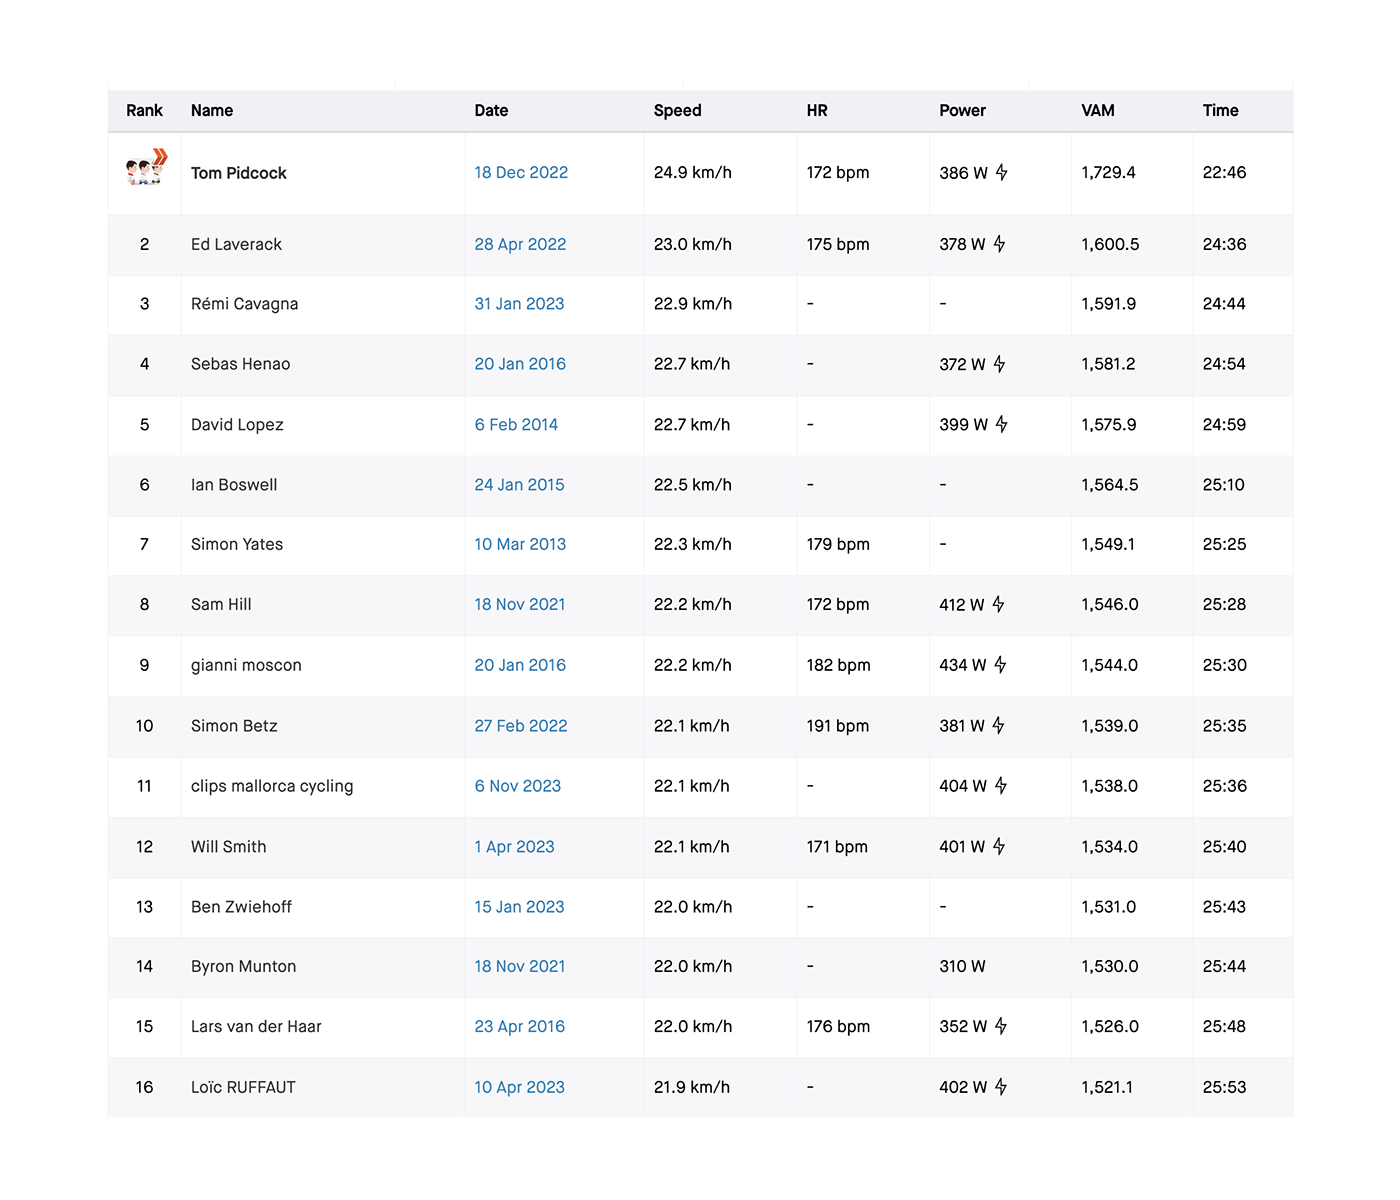Click the leader badge icon beside Tom Pidcock
This screenshot has width=1400, height=1200.
[x=147, y=169]
